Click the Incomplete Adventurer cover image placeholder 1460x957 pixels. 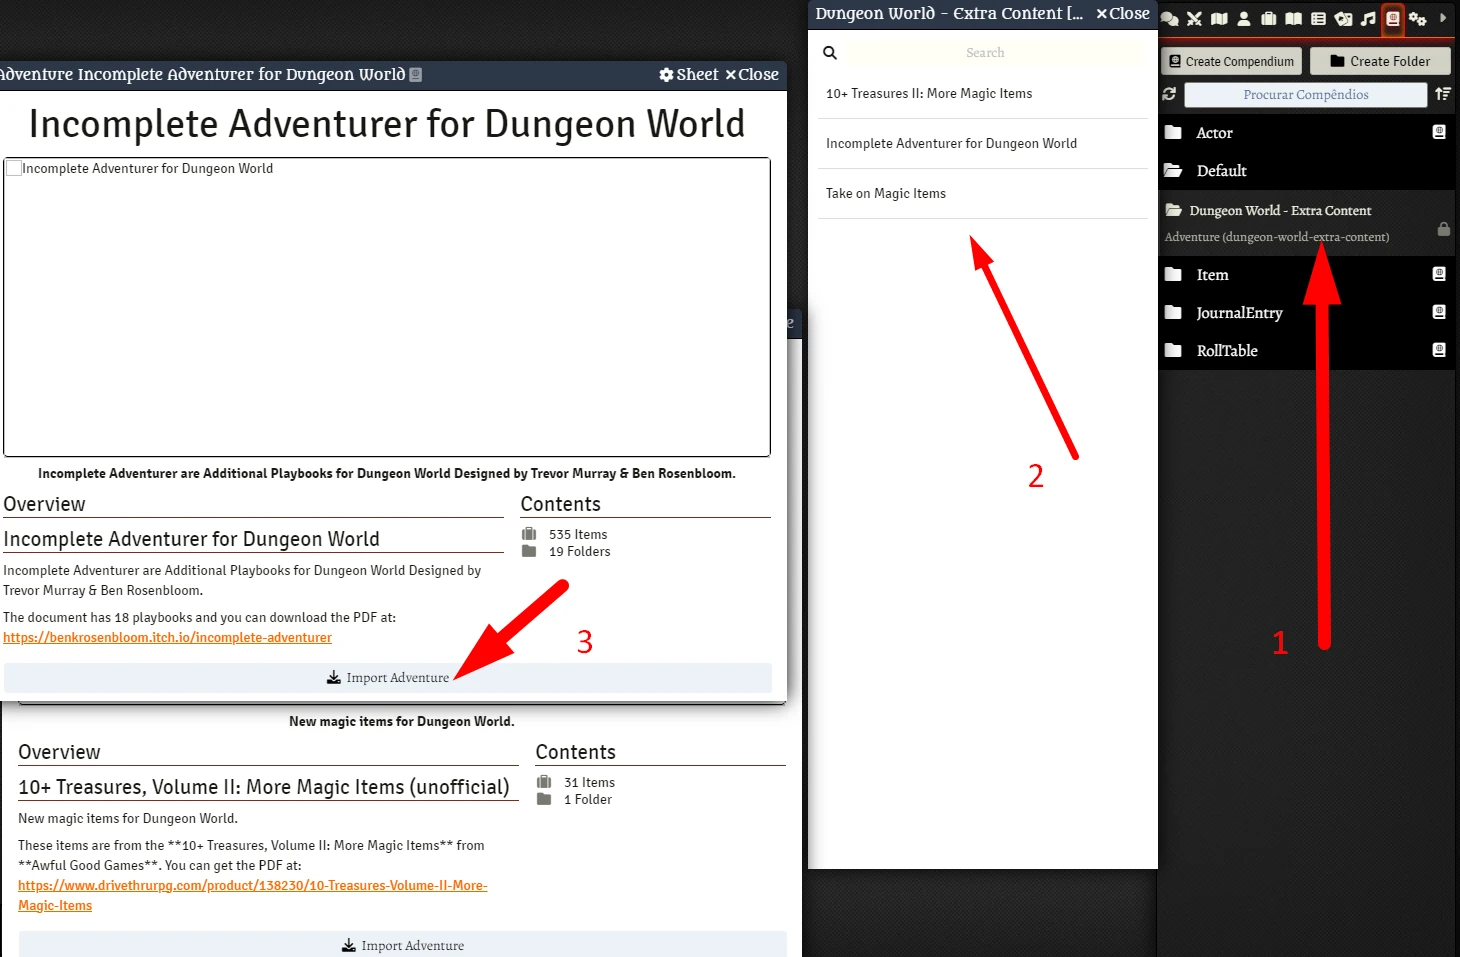(x=387, y=307)
